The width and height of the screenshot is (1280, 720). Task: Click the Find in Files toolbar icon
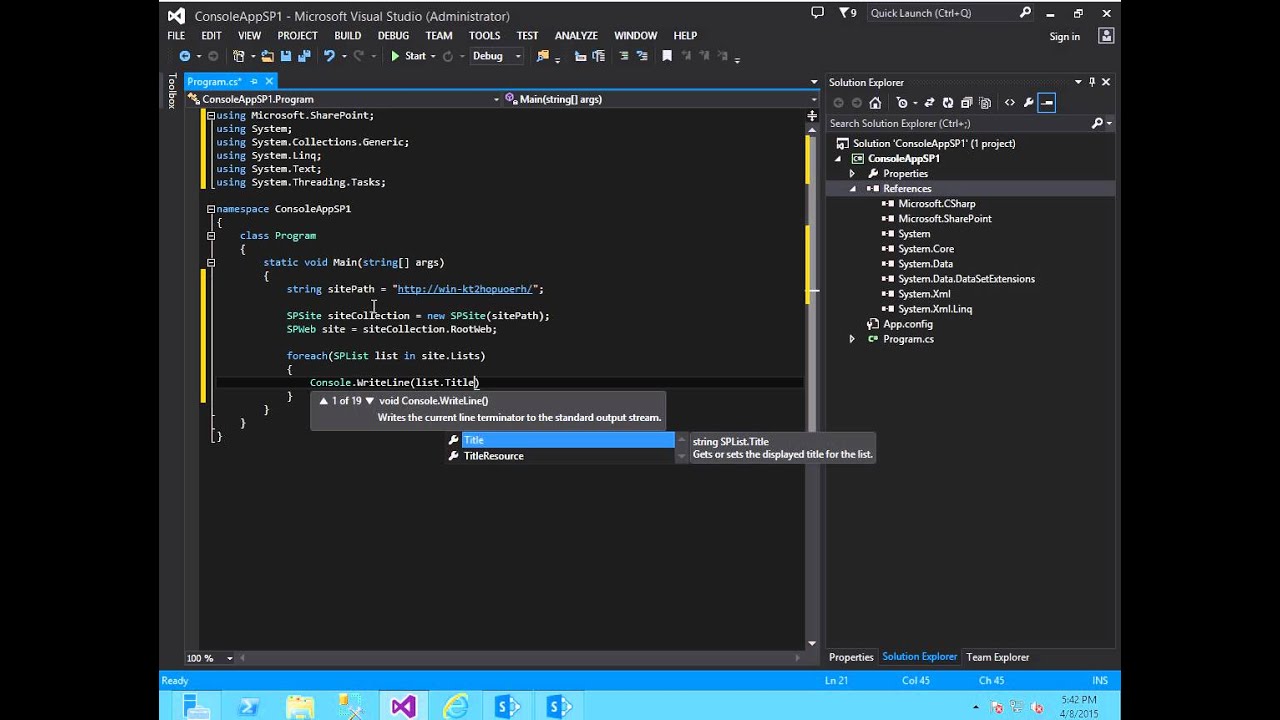pyautogui.click(x=543, y=56)
